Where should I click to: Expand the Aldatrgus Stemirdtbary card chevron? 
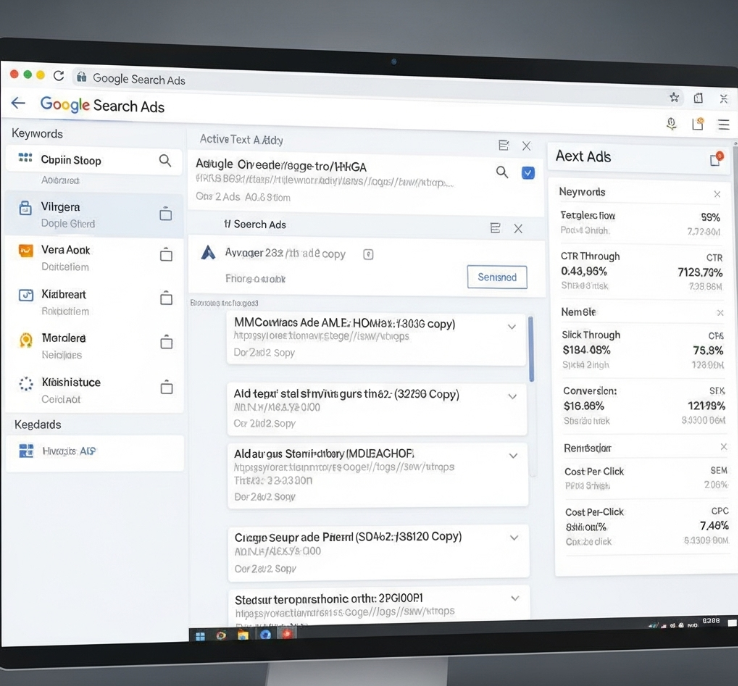[x=513, y=455]
